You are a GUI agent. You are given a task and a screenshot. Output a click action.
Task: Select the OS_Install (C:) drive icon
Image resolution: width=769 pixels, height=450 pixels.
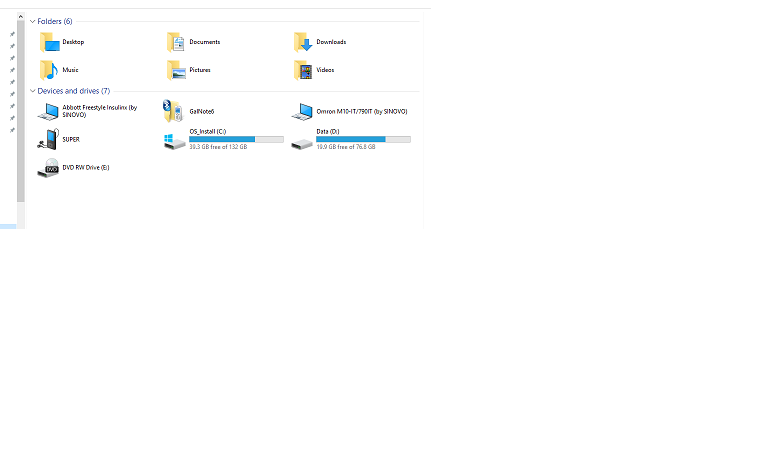[x=174, y=141]
